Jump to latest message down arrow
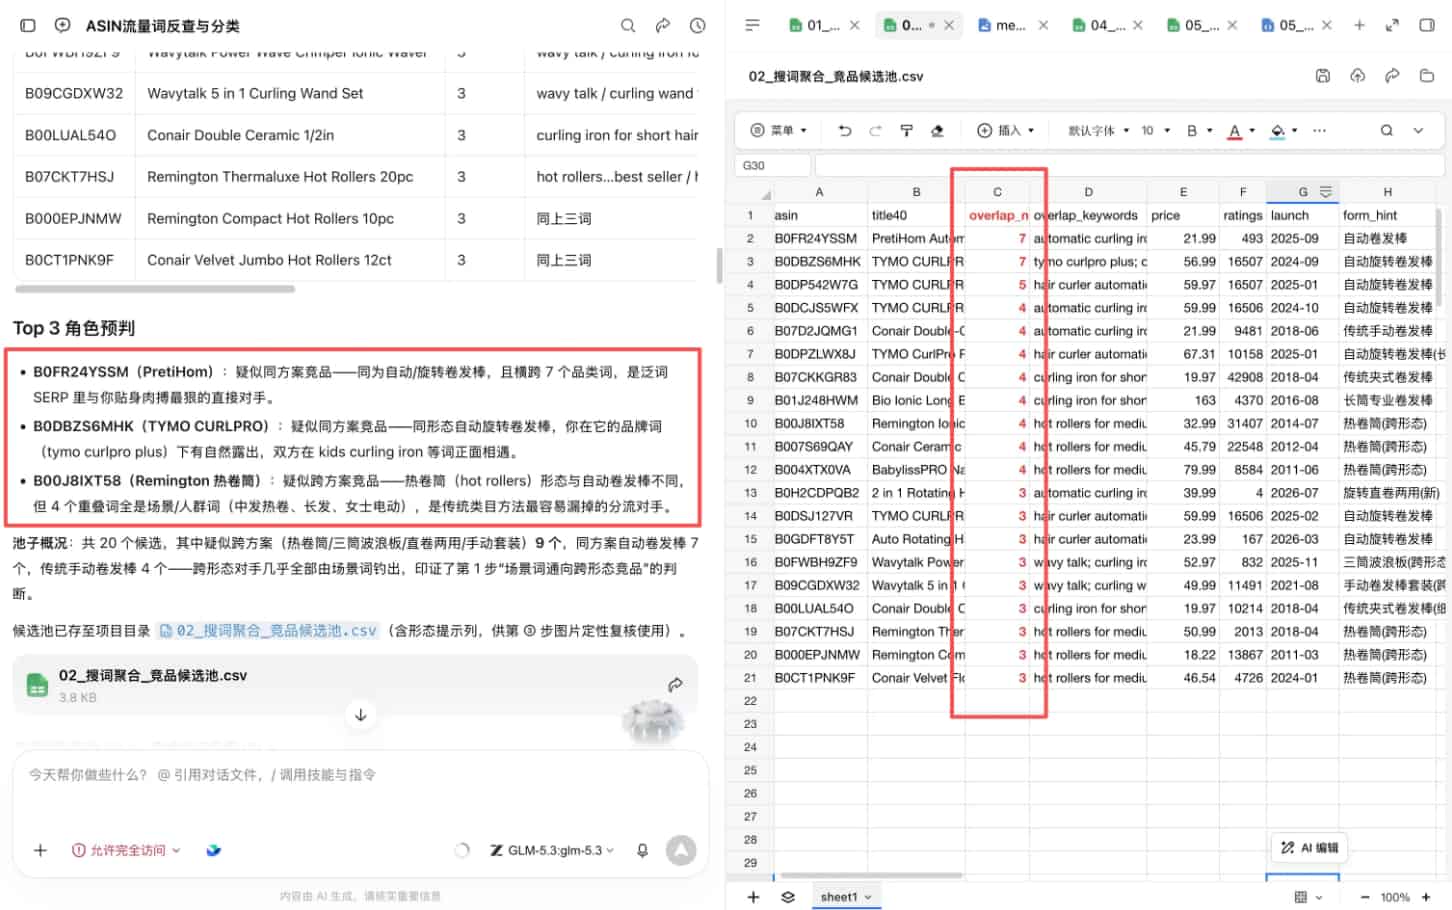Image resolution: width=1452 pixels, height=910 pixels. tap(360, 714)
